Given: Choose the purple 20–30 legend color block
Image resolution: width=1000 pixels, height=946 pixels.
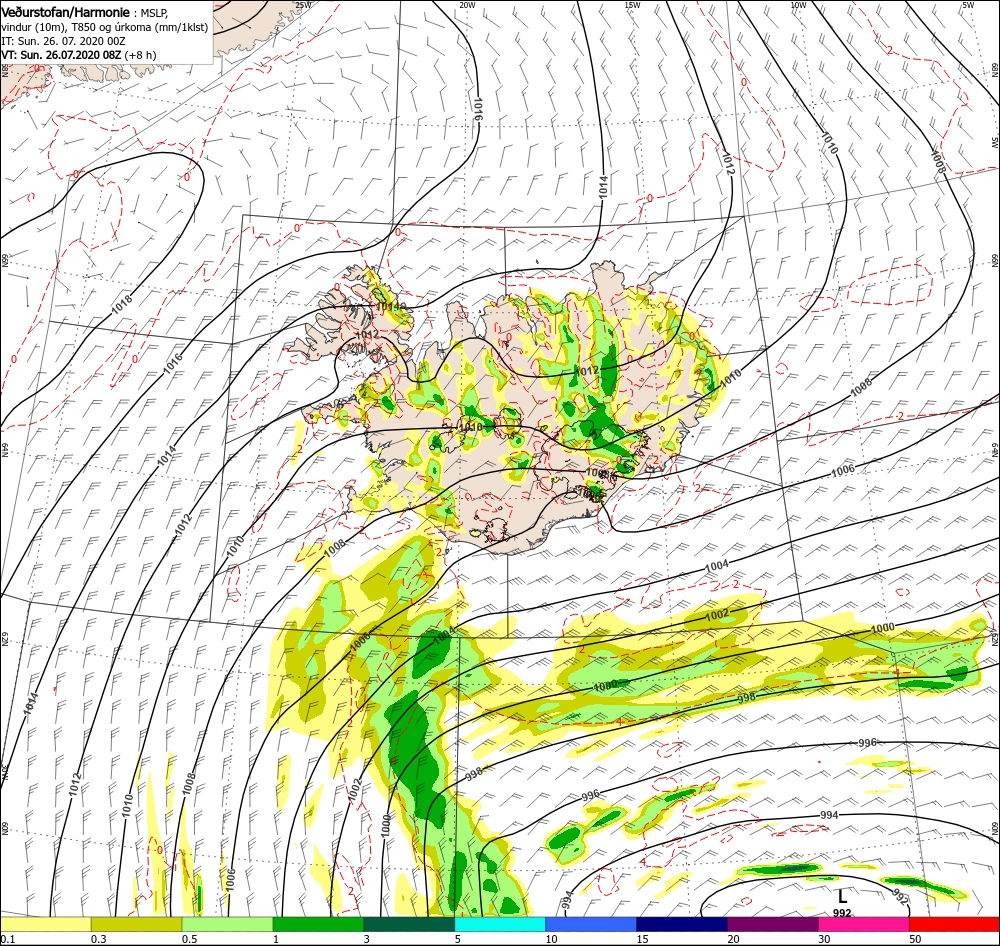Looking at the screenshot, I should (x=772, y=924).
